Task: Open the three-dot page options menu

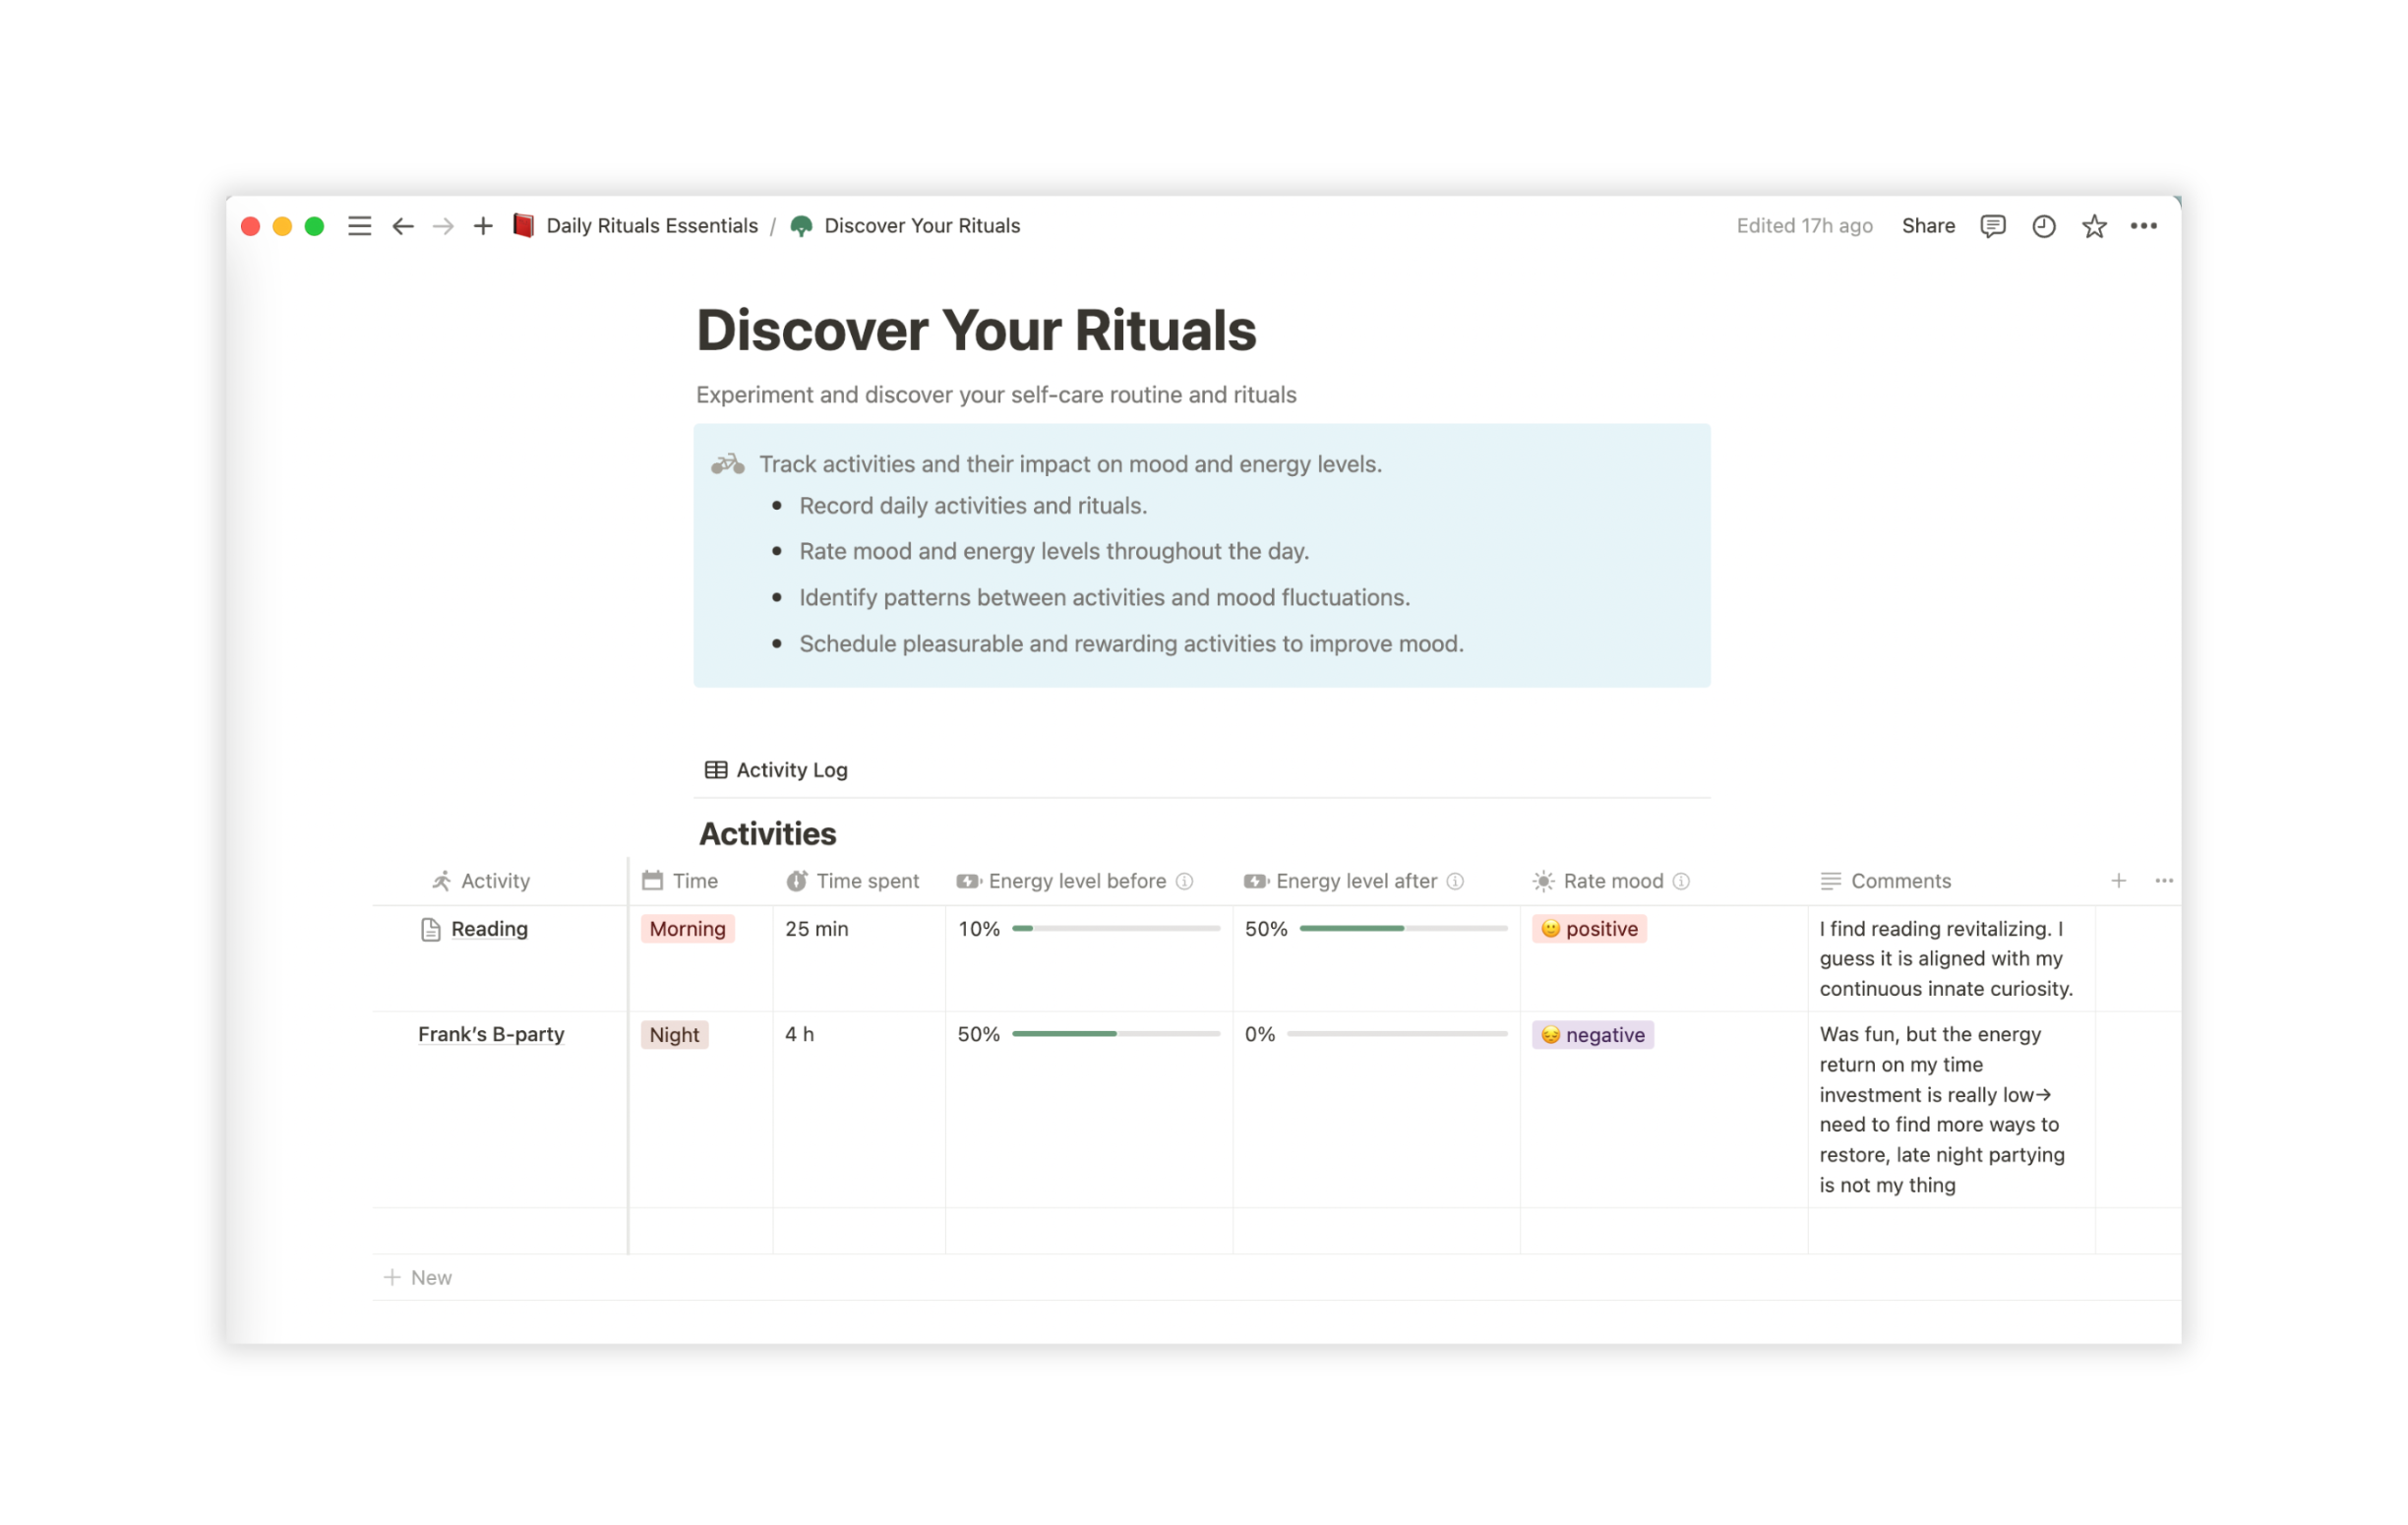Action: (x=2143, y=226)
